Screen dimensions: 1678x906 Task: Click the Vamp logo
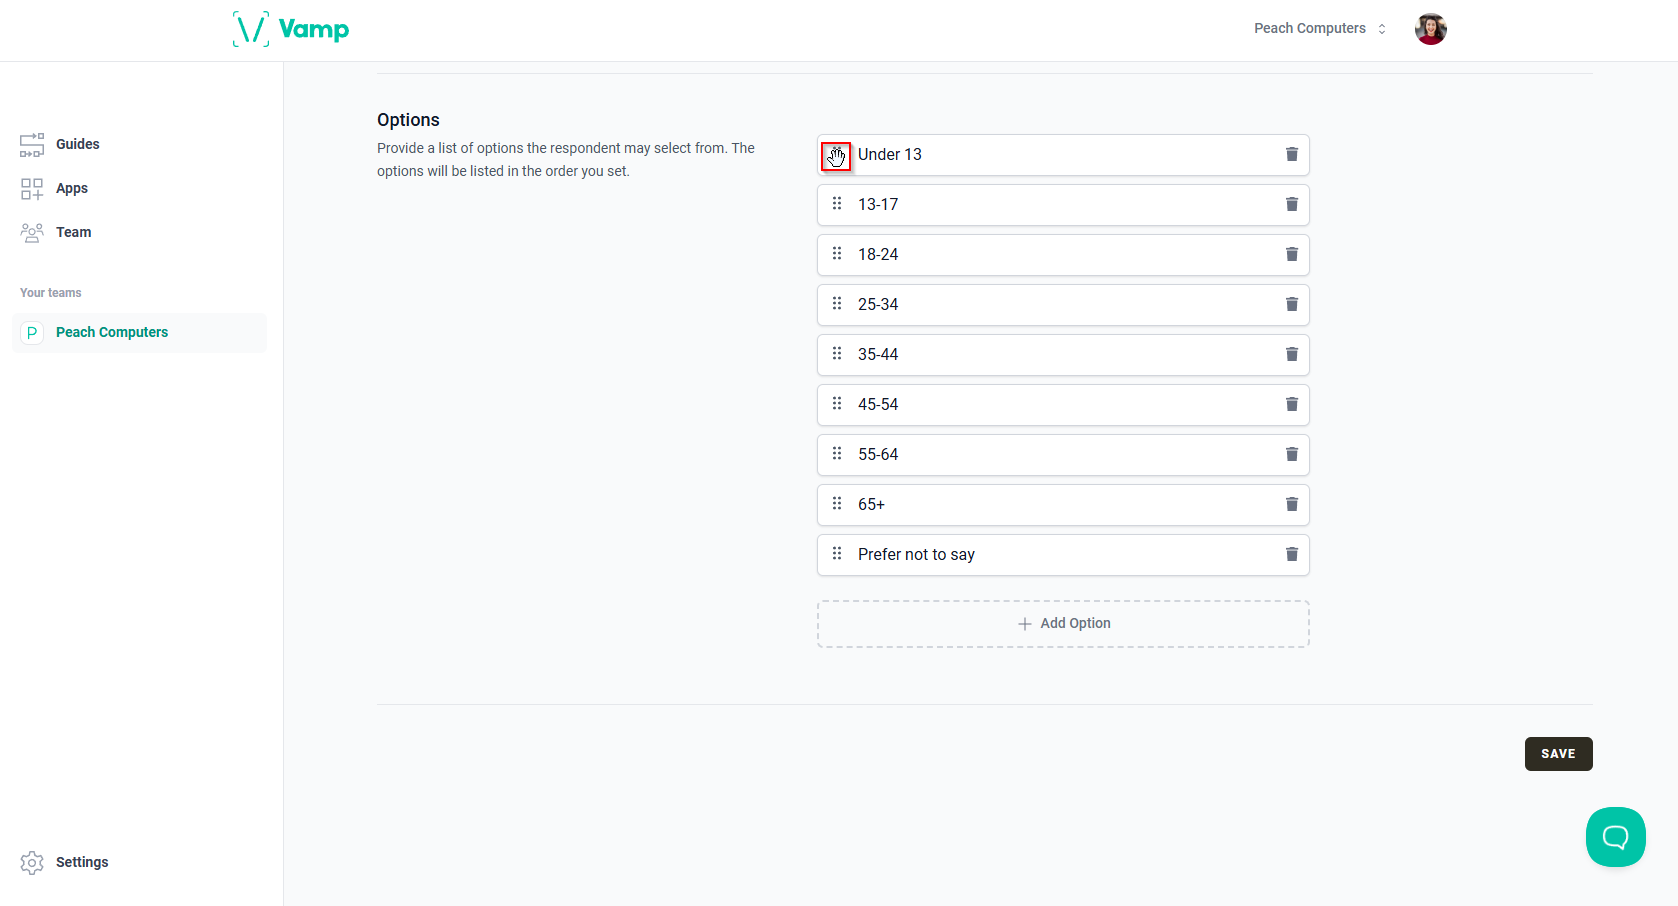[291, 29]
